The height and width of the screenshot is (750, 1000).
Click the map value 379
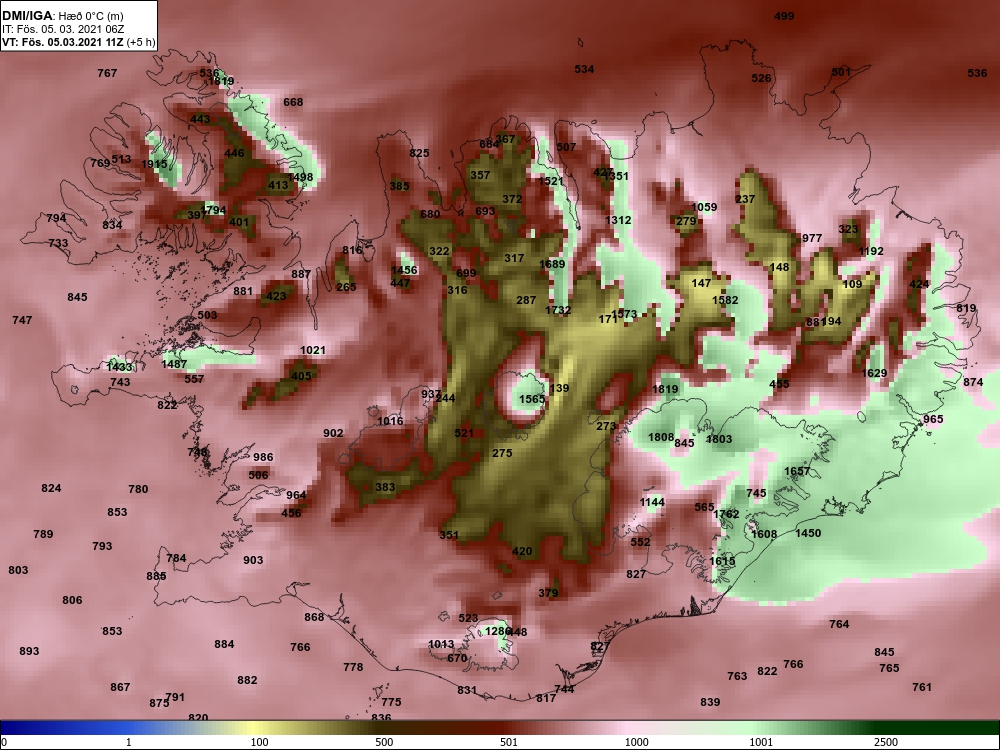click(548, 593)
